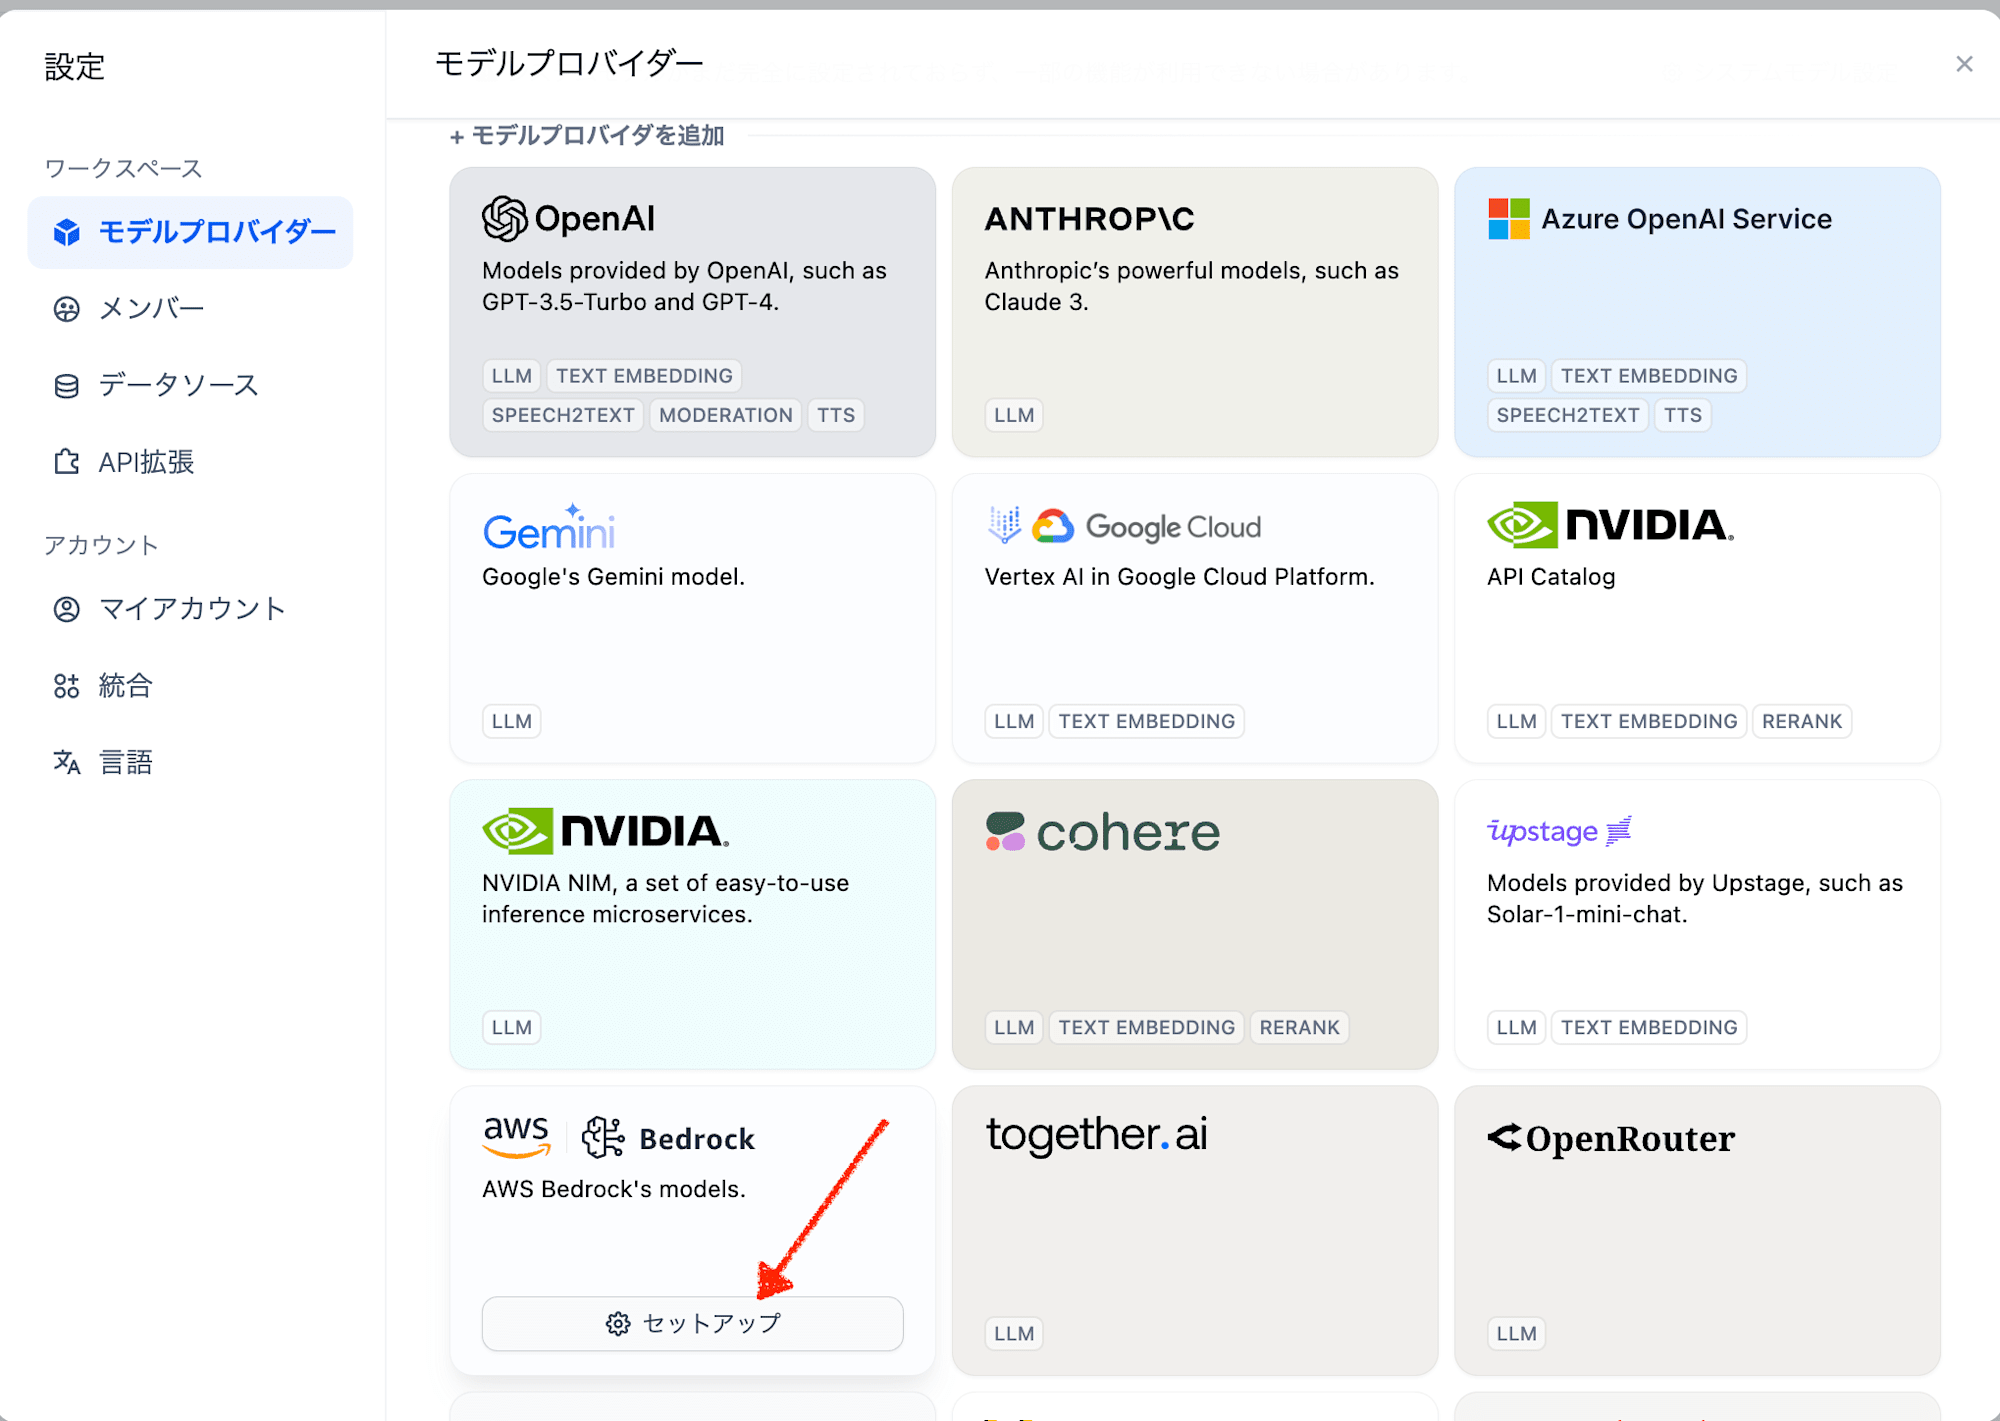2000x1421 pixels.
Task: Click the Azure OpenAI Service Microsoft logo
Action: (1509, 219)
